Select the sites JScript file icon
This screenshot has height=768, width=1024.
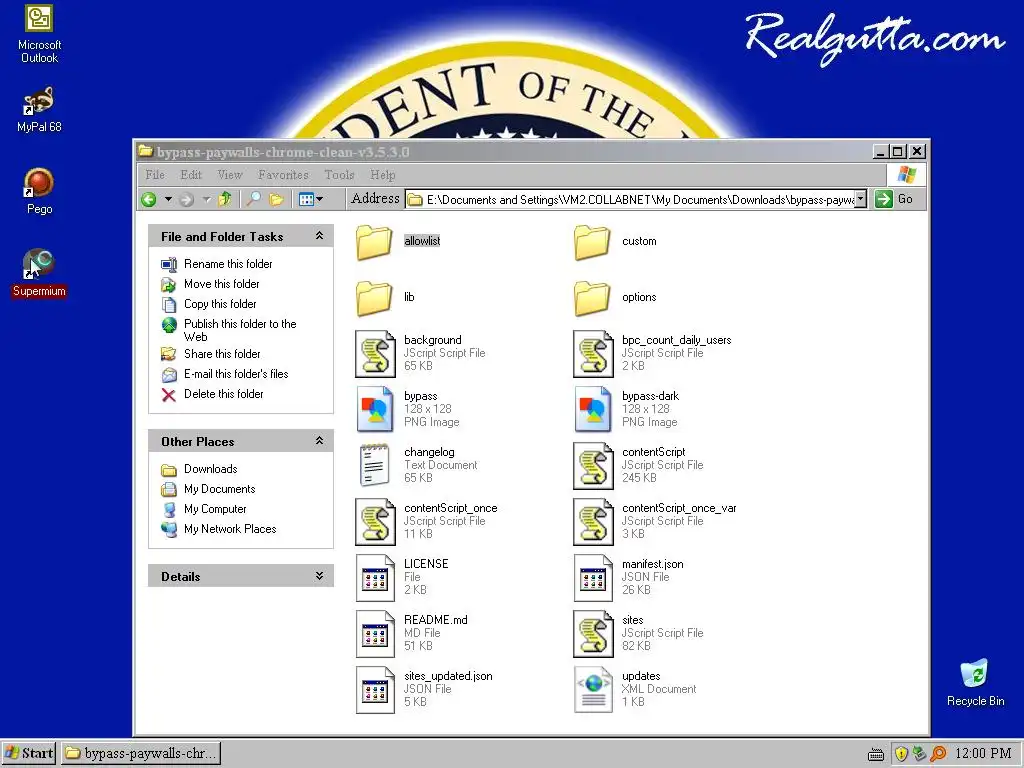coord(594,633)
